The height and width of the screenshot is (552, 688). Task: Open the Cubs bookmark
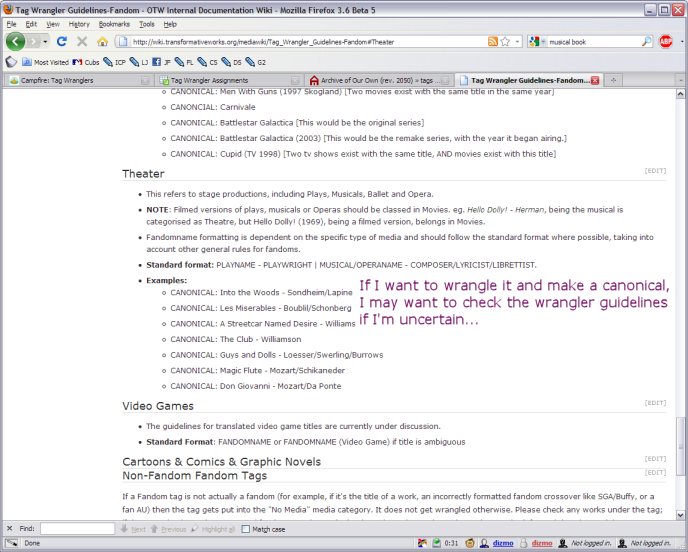coord(86,62)
